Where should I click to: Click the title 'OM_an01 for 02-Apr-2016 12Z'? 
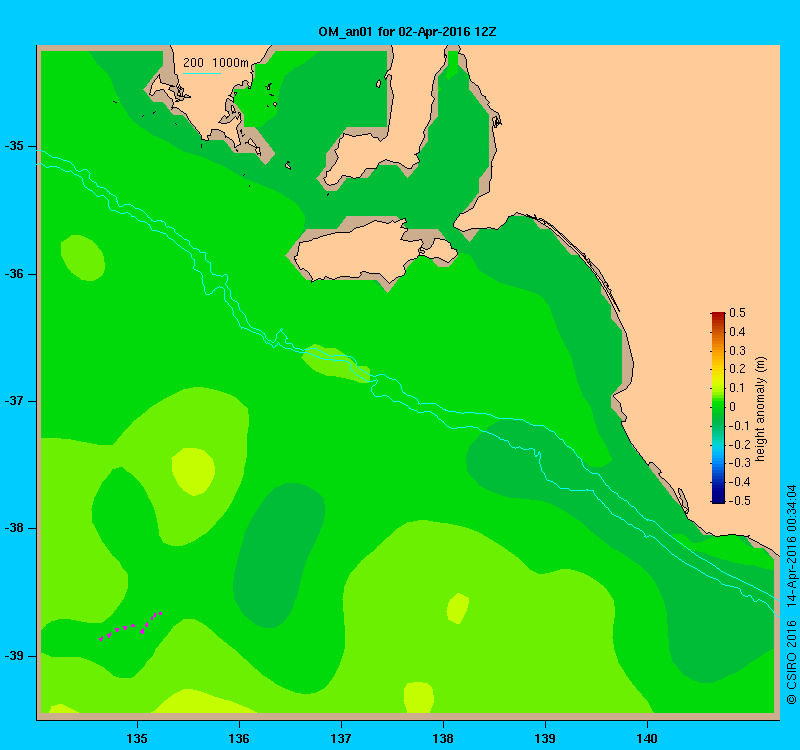[407, 32]
